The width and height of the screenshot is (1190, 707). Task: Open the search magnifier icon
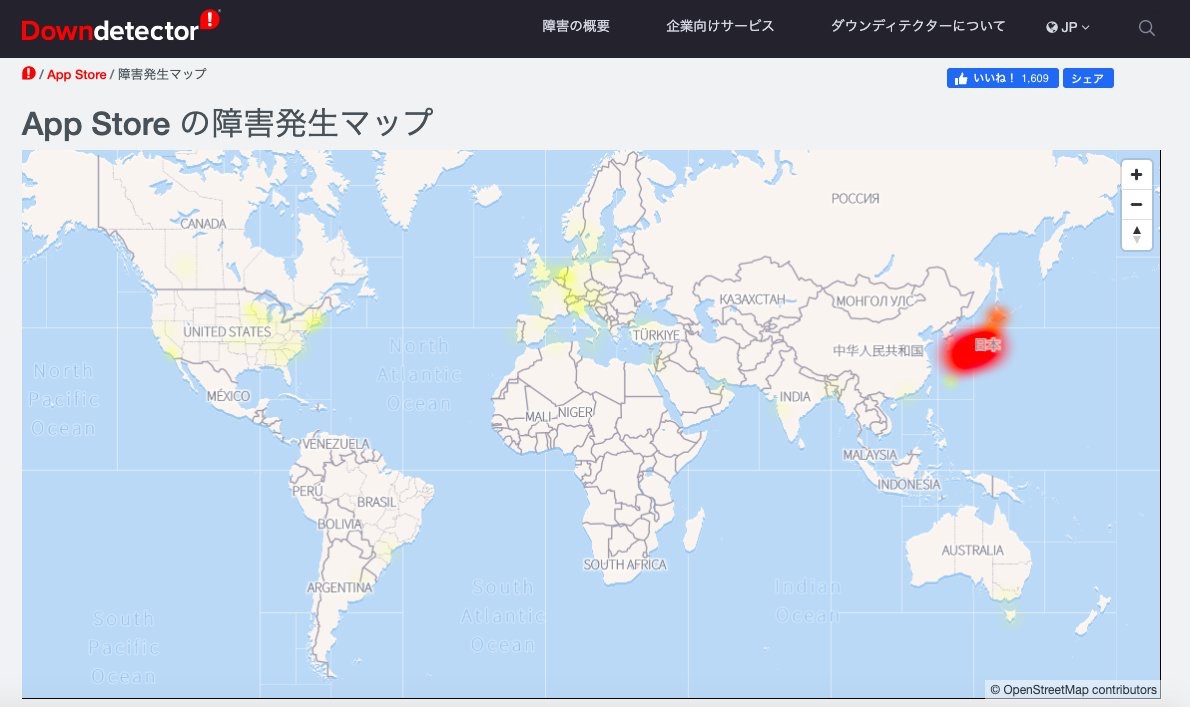coord(1147,27)
